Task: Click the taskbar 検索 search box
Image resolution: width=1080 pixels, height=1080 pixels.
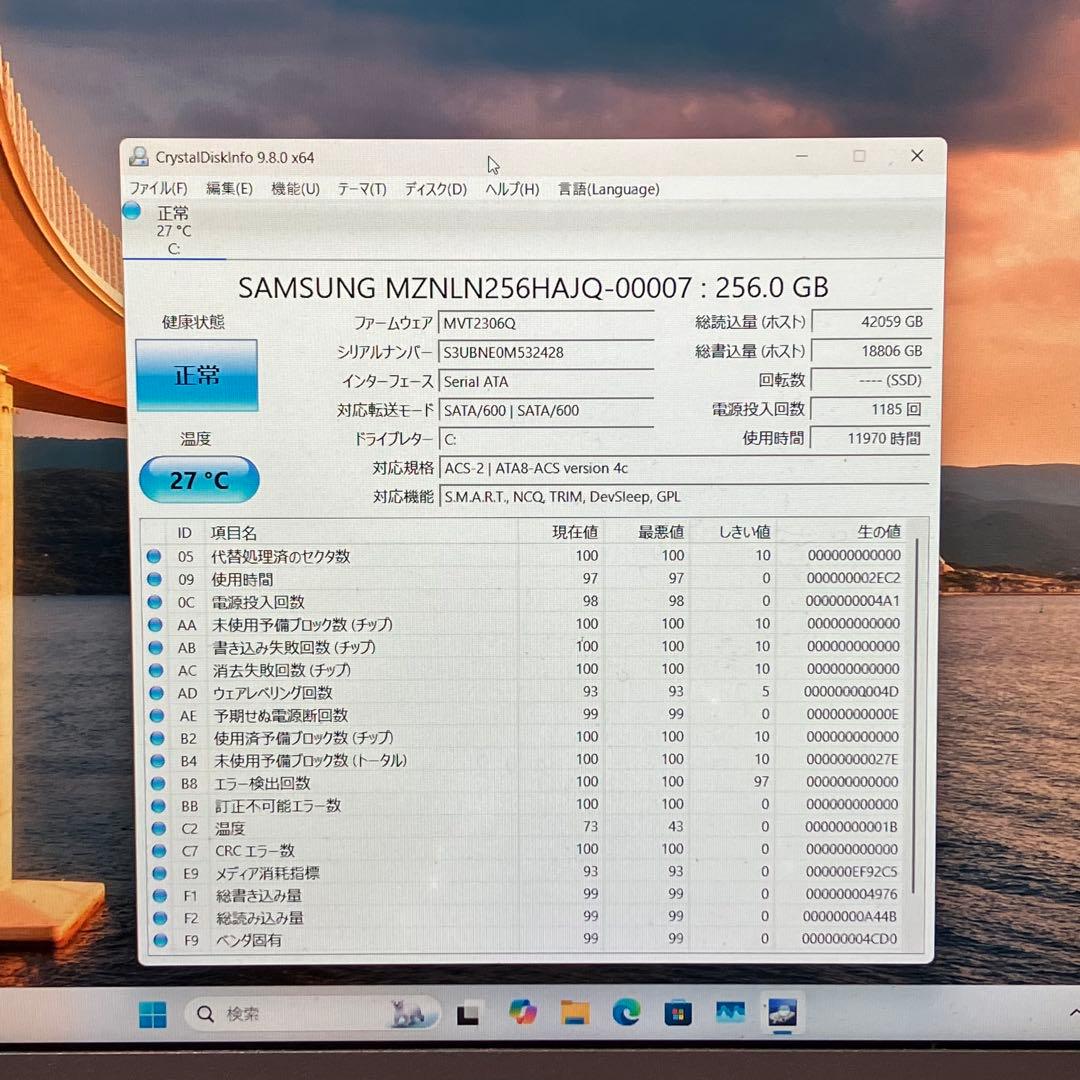Action: pos(311,1014)
